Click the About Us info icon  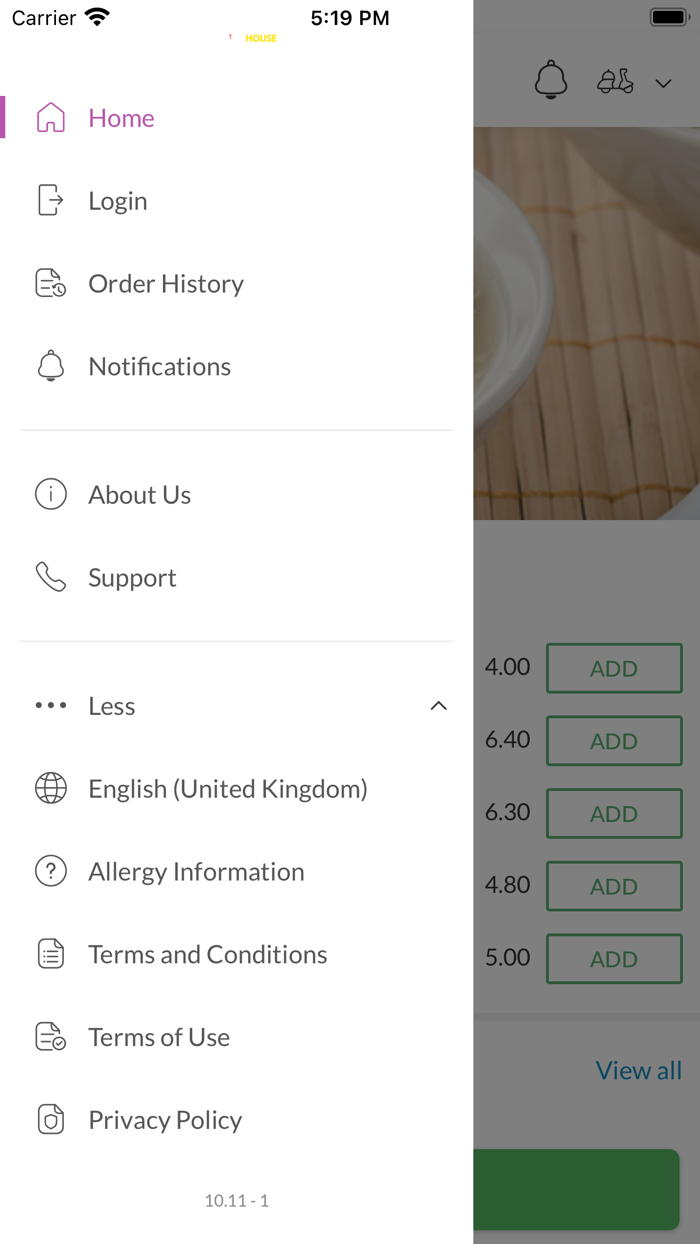(50, 494)
